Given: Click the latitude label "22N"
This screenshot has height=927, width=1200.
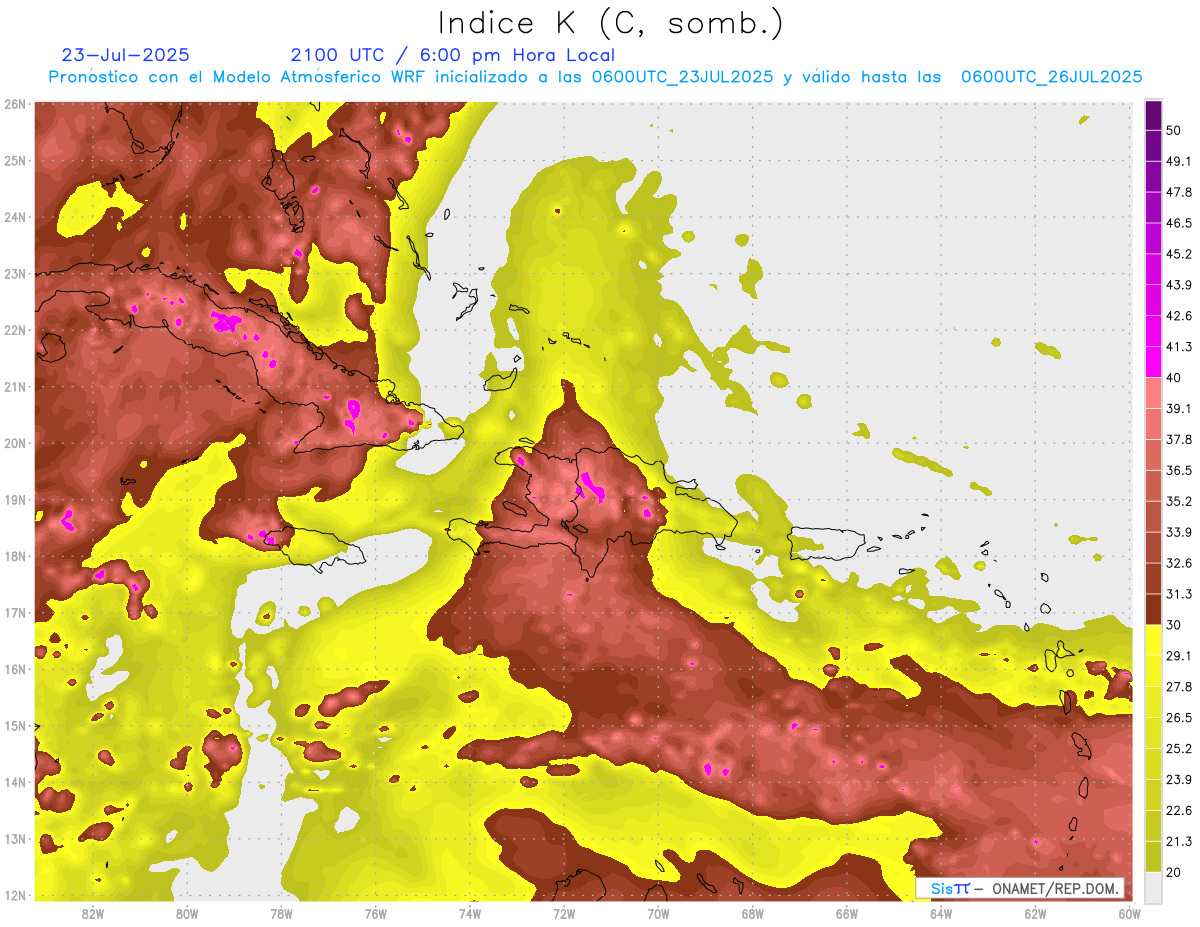Looking at the screenshot, I should point(15,330).
